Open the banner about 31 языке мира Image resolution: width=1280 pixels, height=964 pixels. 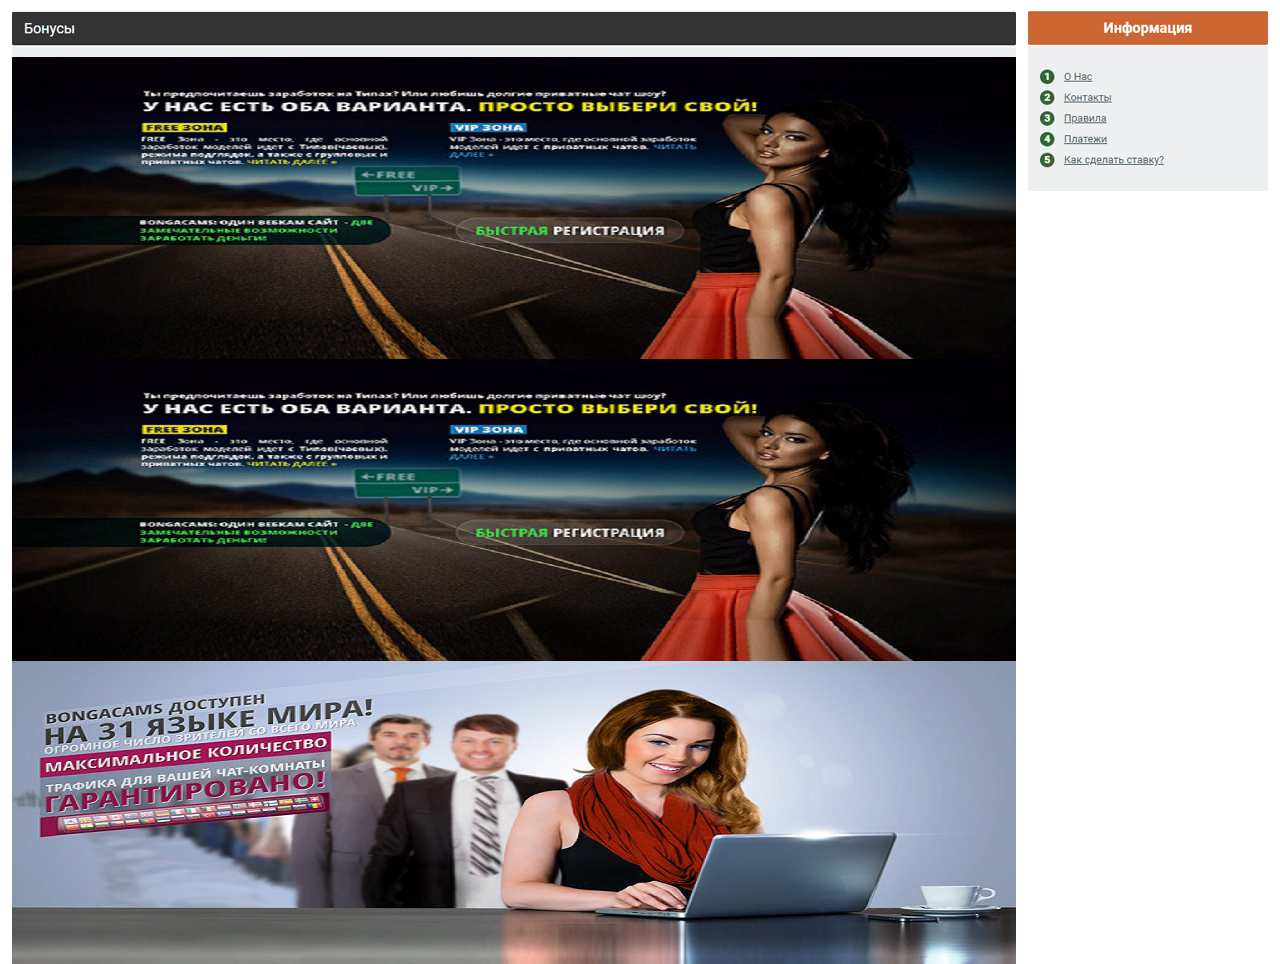514,812
